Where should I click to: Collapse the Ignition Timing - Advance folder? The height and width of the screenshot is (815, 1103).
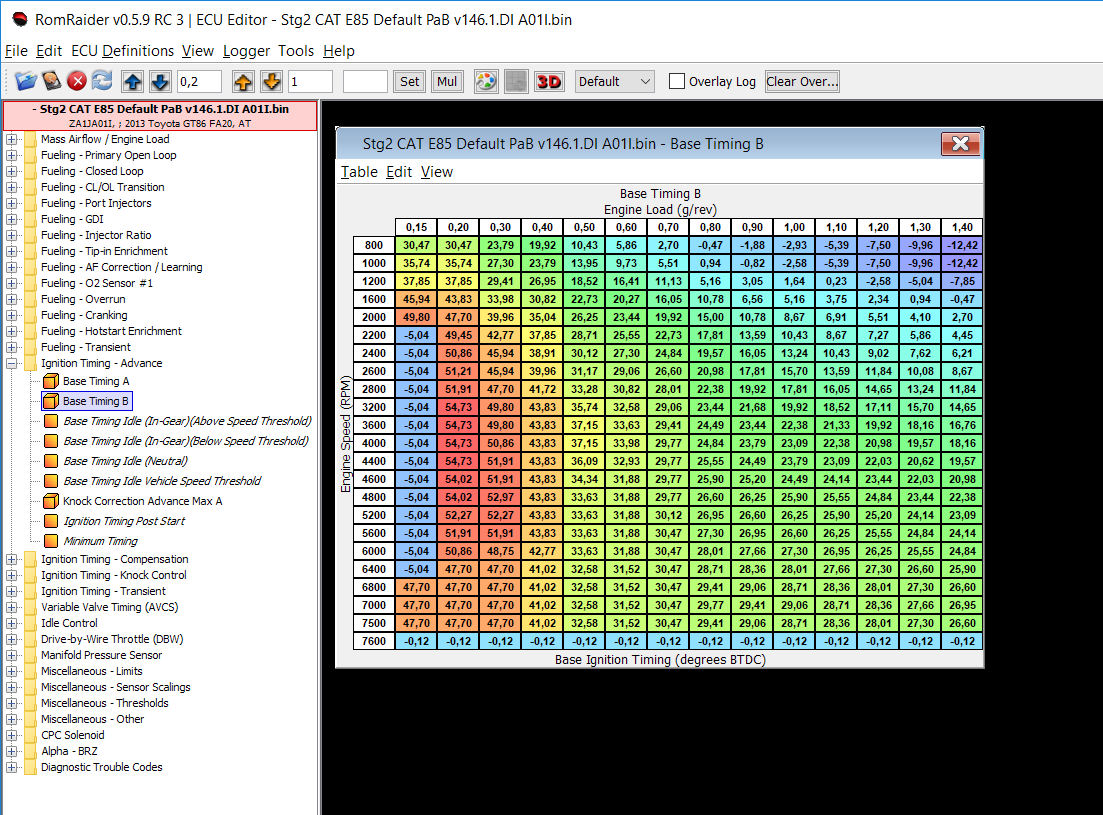click(12, 363)
